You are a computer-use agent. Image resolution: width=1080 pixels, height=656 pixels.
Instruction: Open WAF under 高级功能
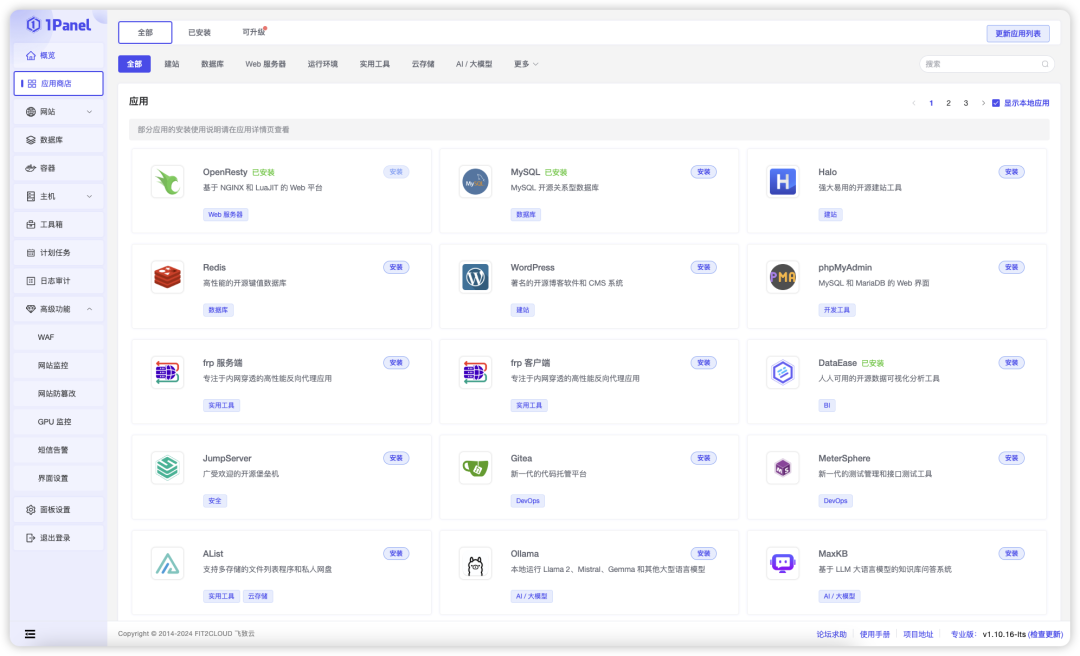59,338
